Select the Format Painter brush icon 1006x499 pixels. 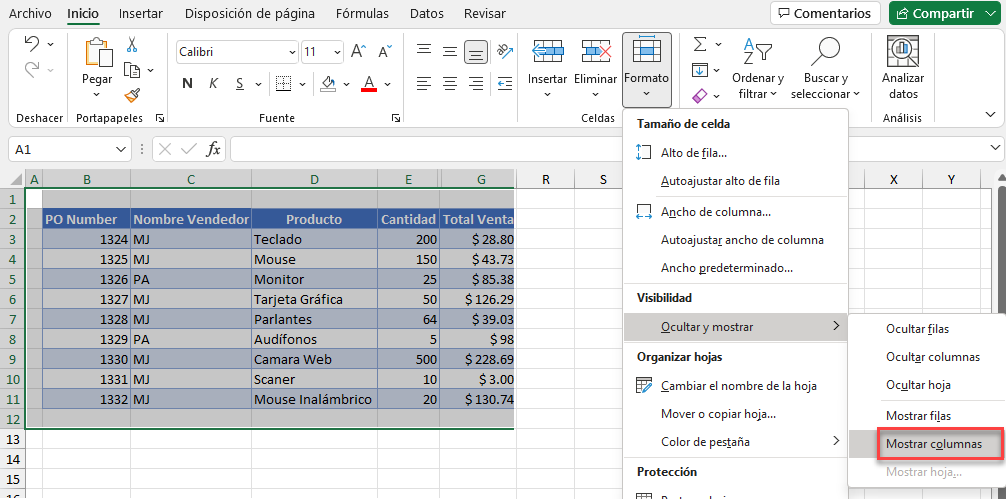click(x=132, y=95)
